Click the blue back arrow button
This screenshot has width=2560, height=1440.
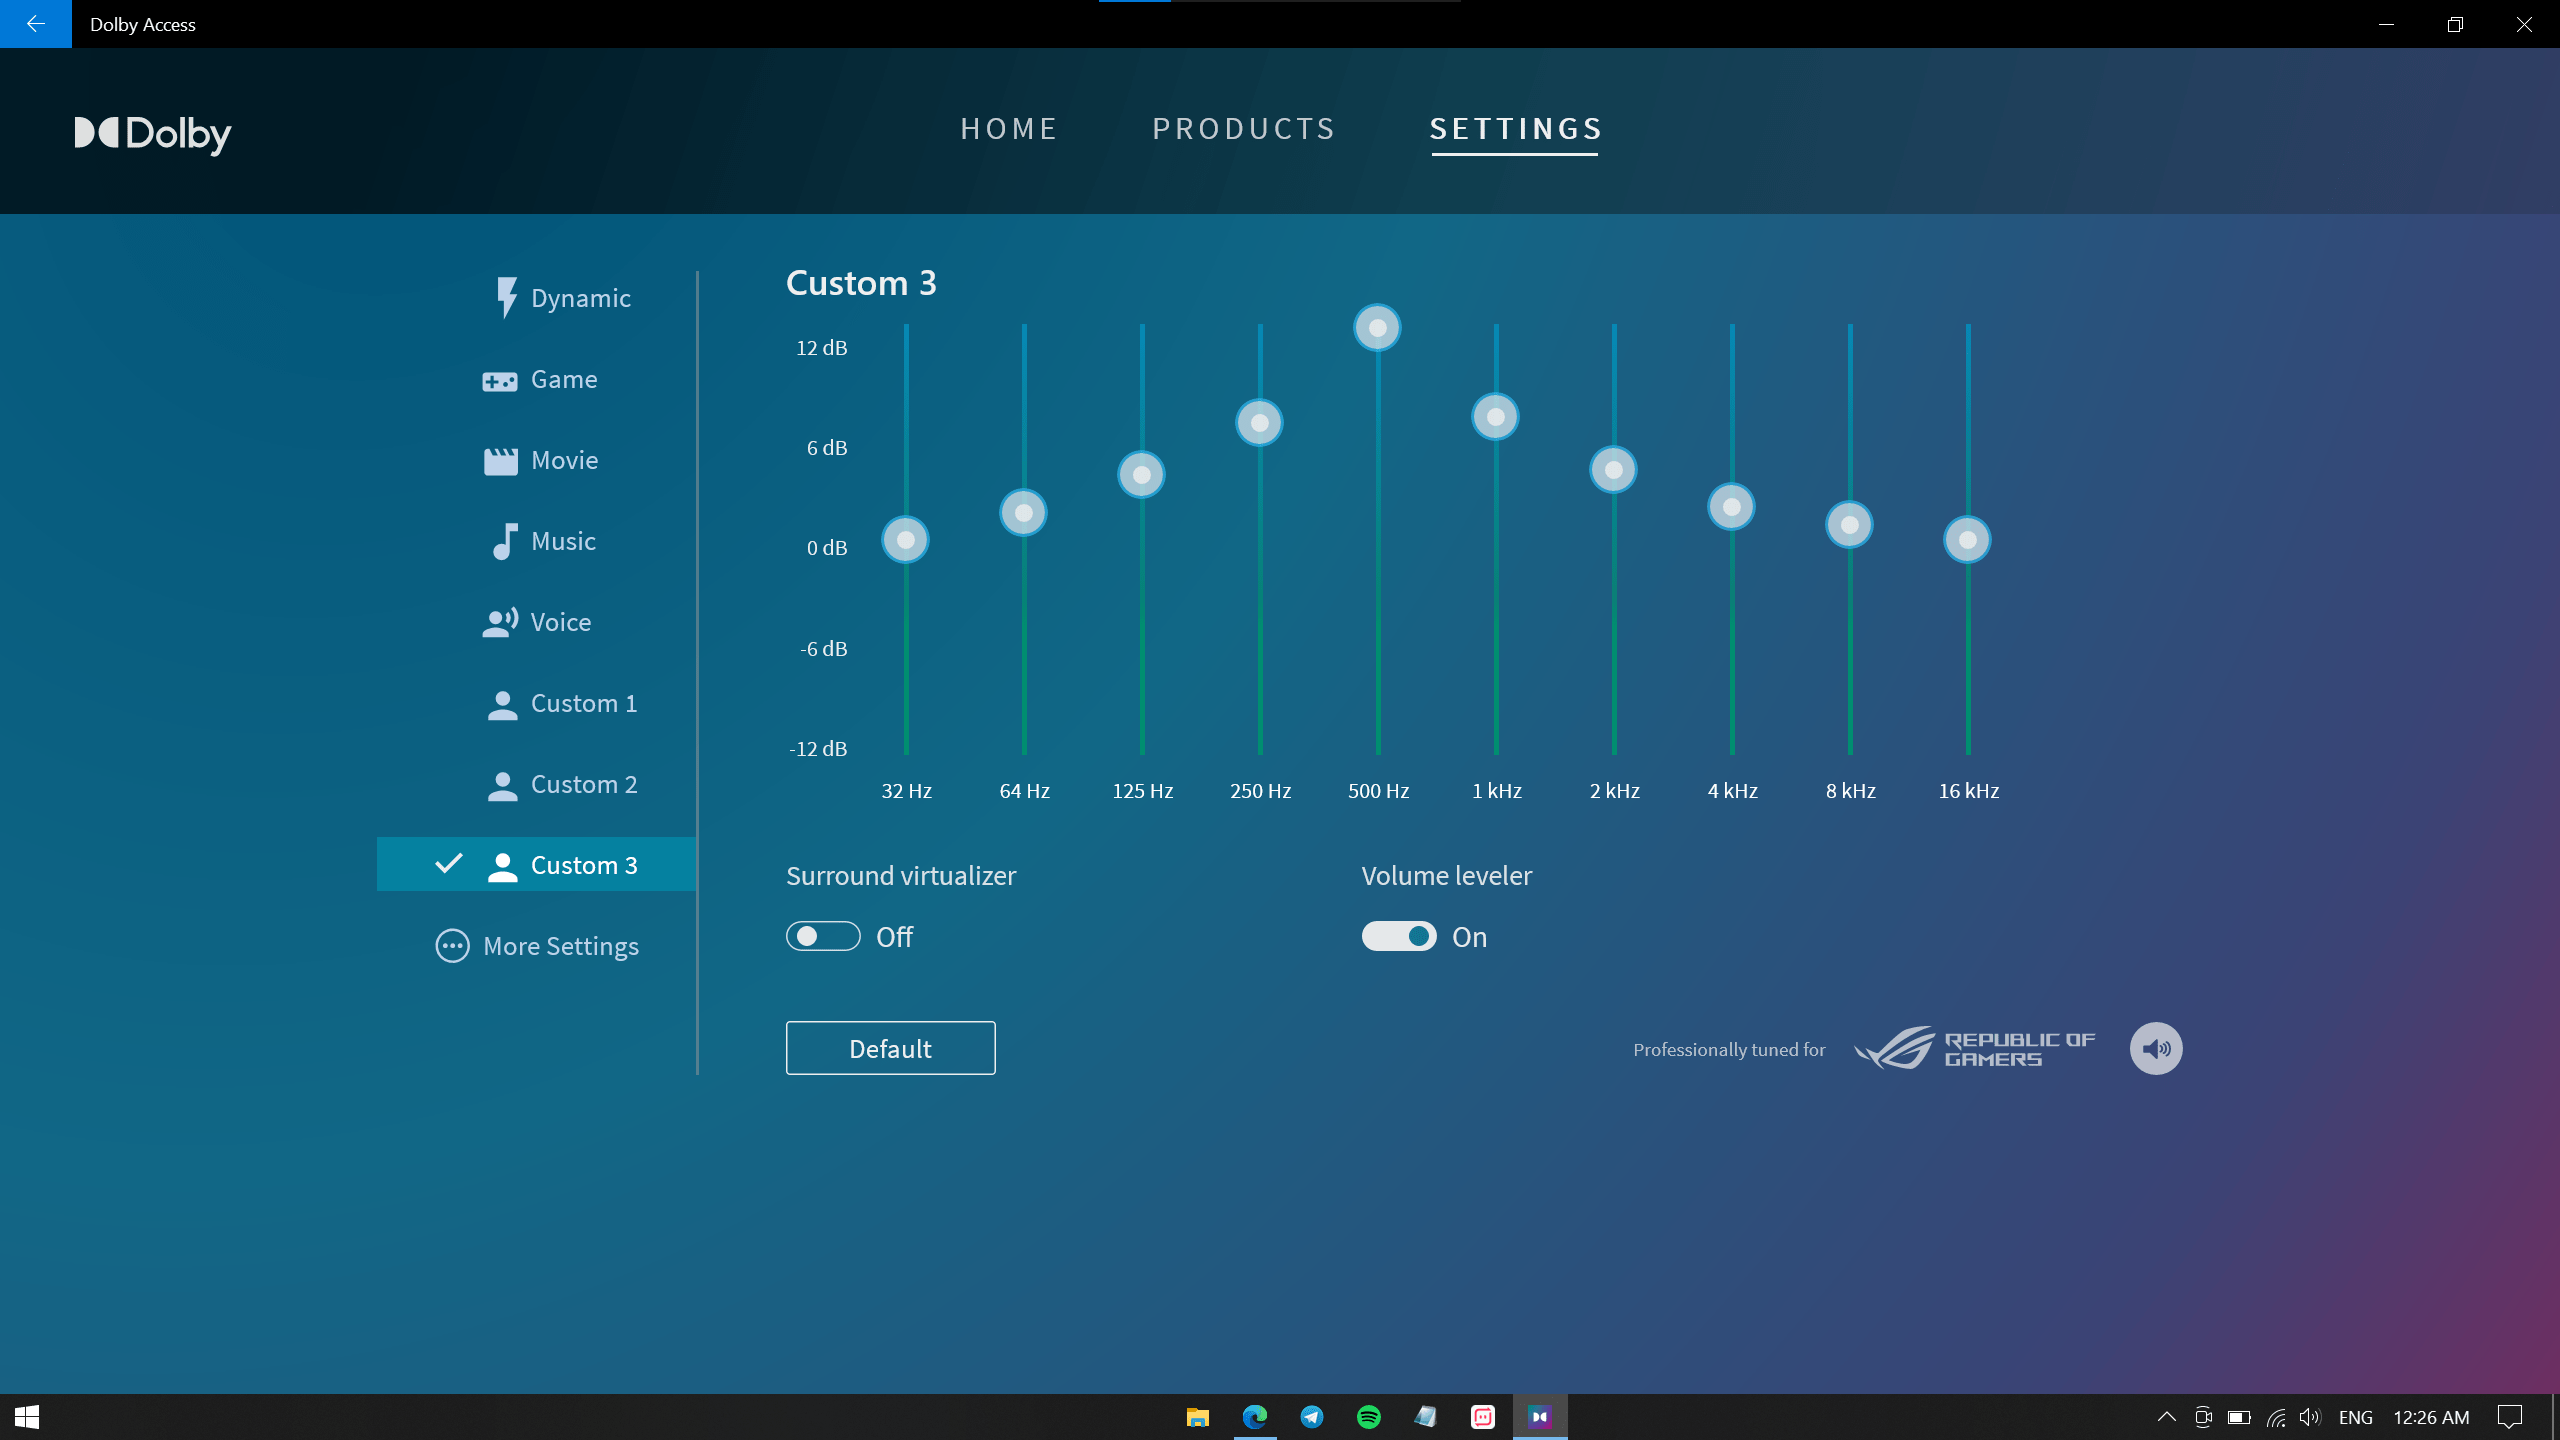[x=36, y=24]
